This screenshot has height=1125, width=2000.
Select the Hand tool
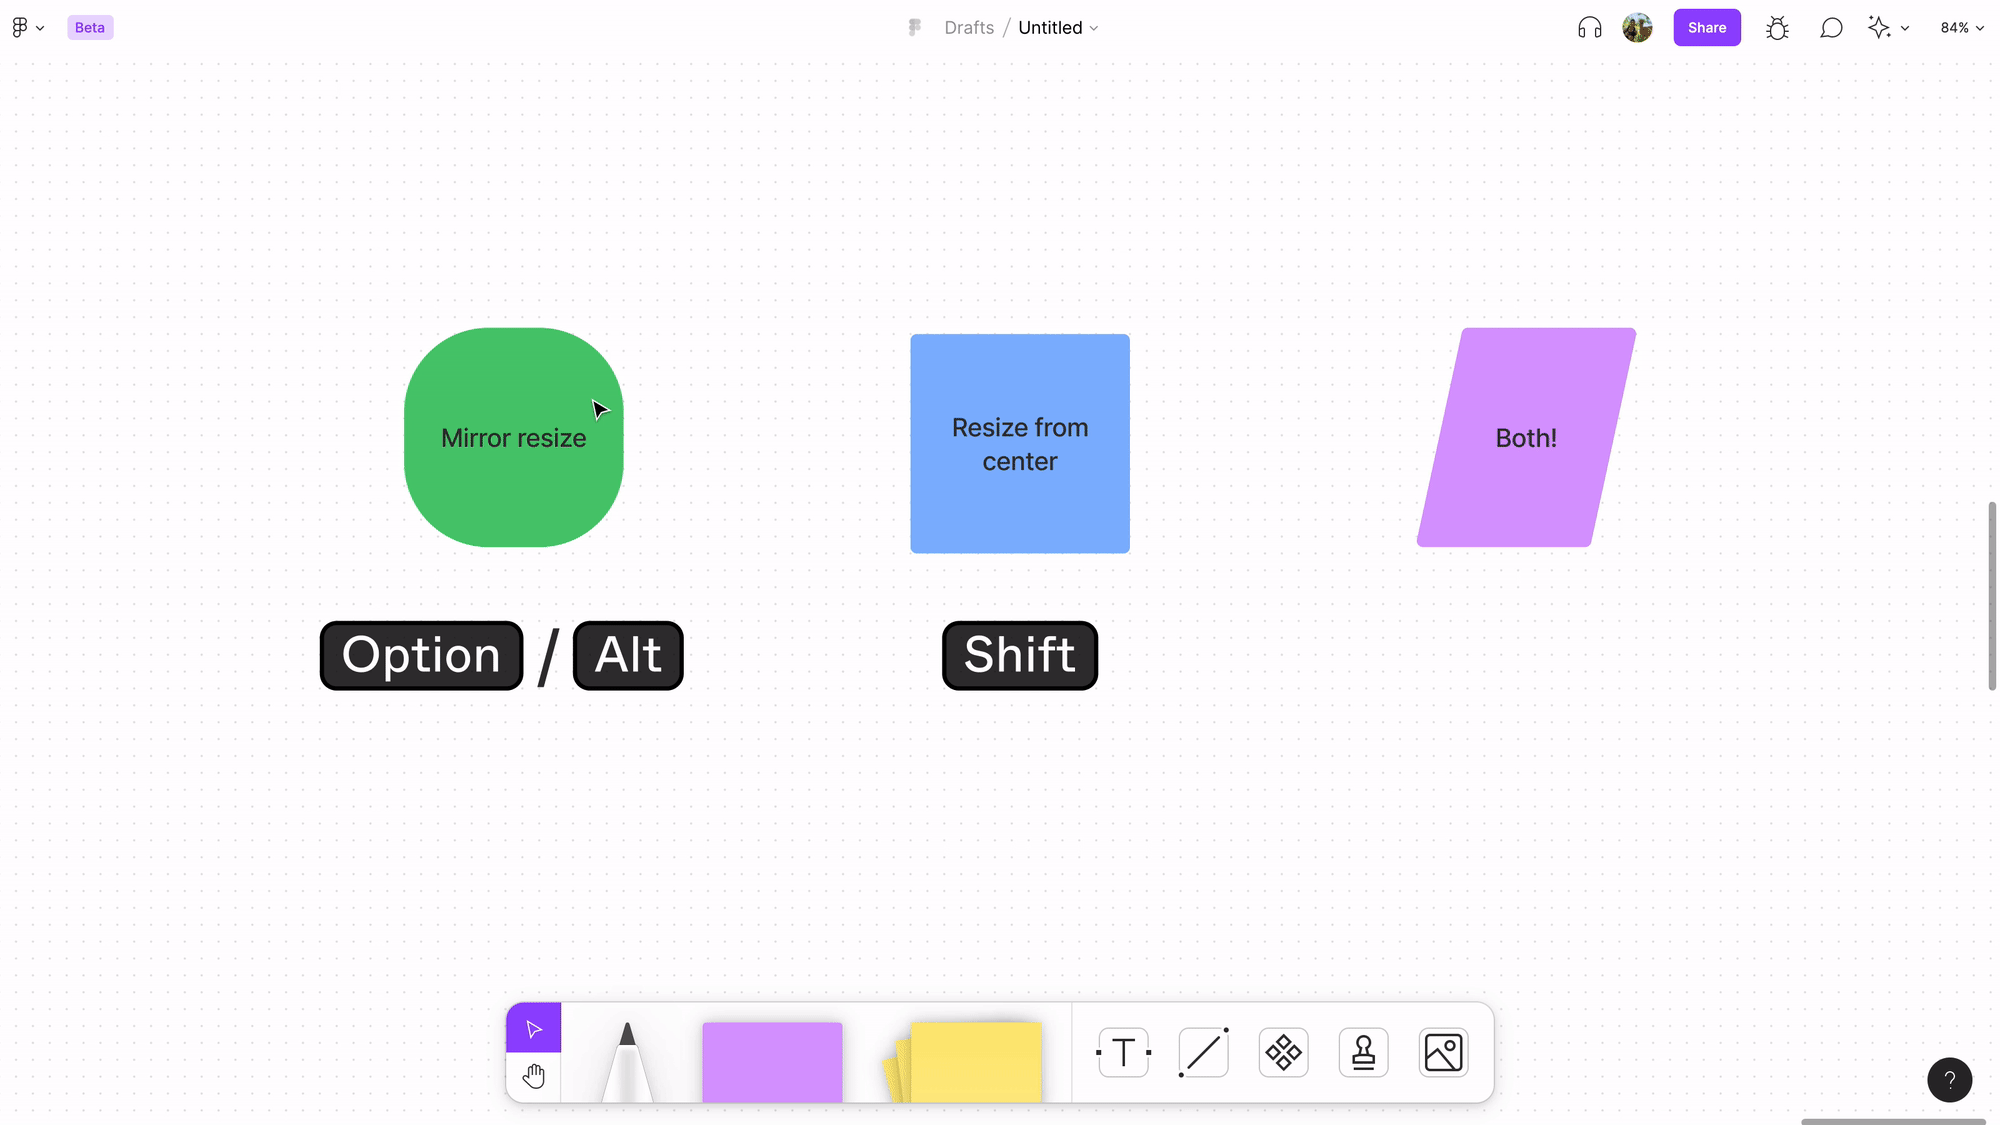pos(533,1077)
